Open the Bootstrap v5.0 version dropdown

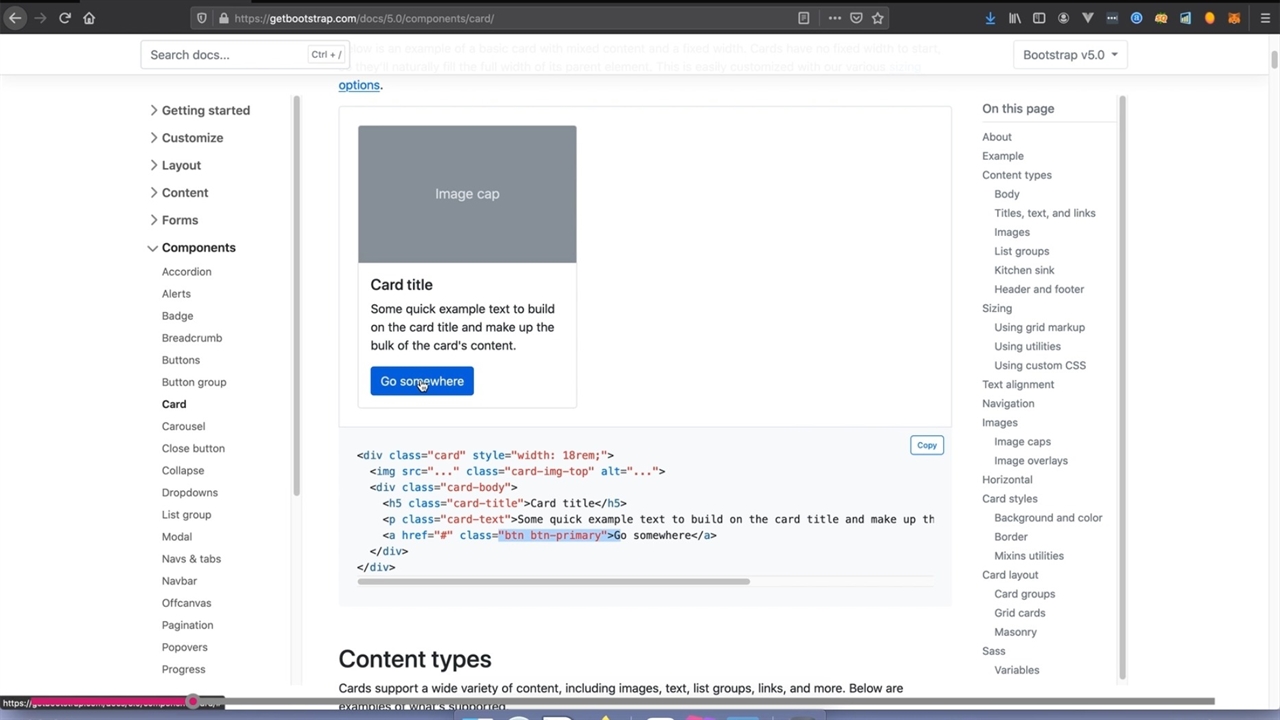click(1070, 55)
